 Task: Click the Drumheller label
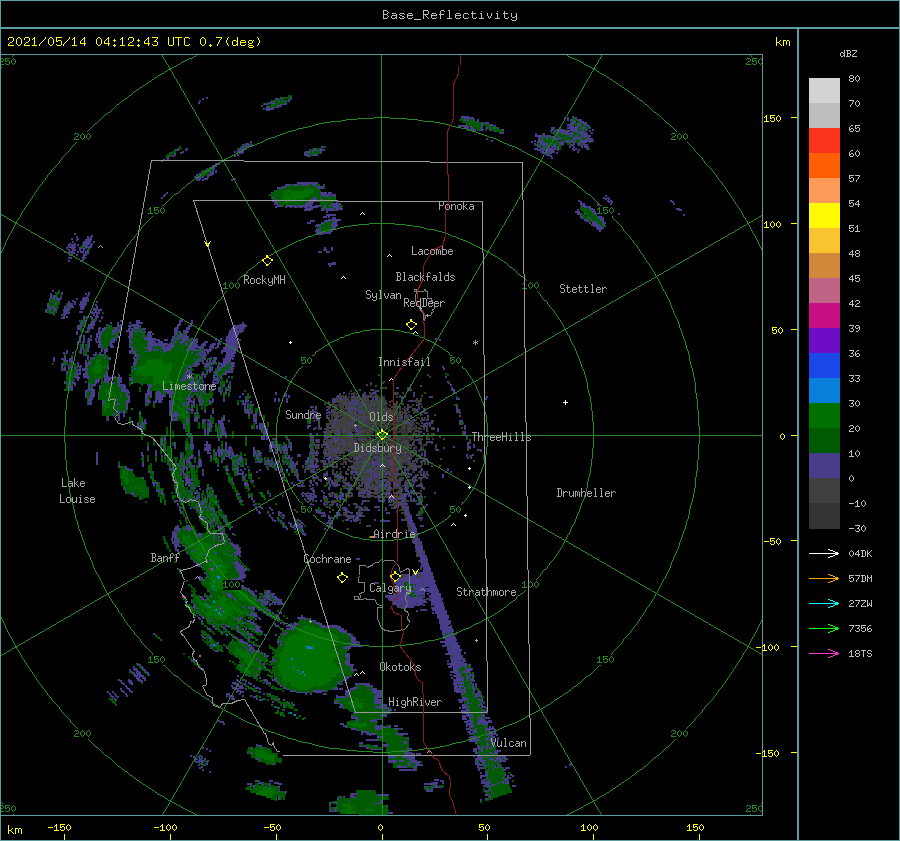(586, 493)
